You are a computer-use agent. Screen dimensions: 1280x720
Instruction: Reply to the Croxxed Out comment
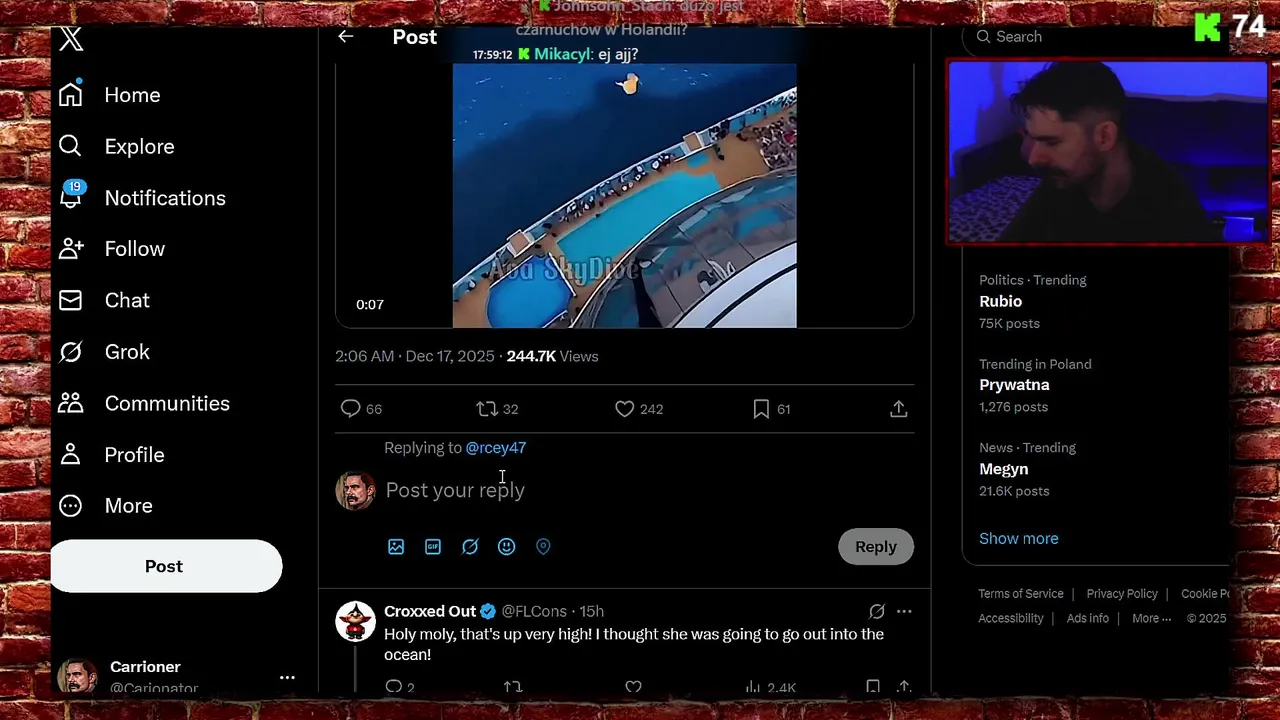tap(398, 687)
